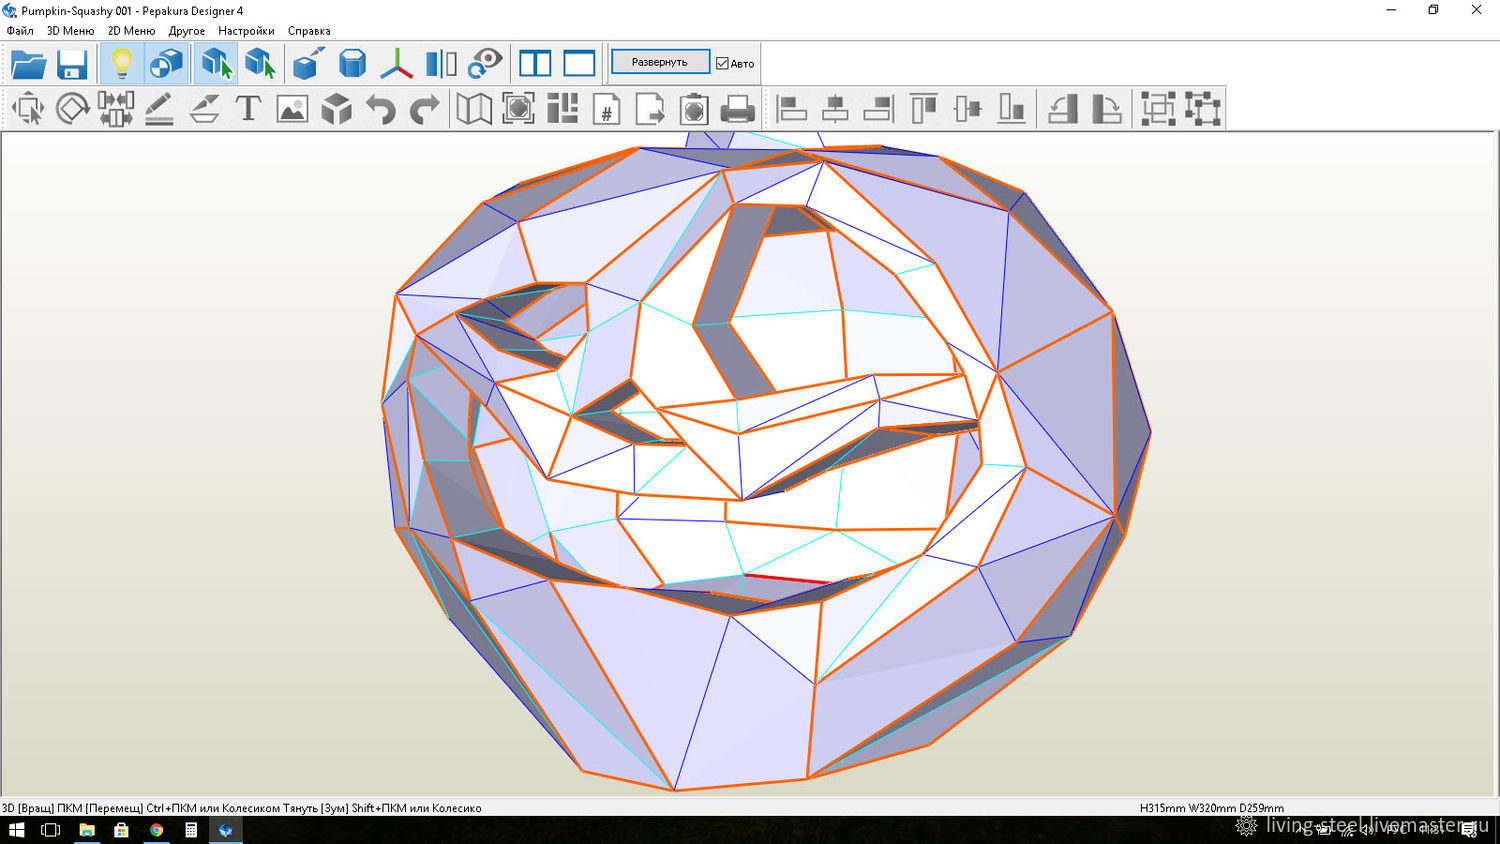Click the undo arrow

pos(380,108)
